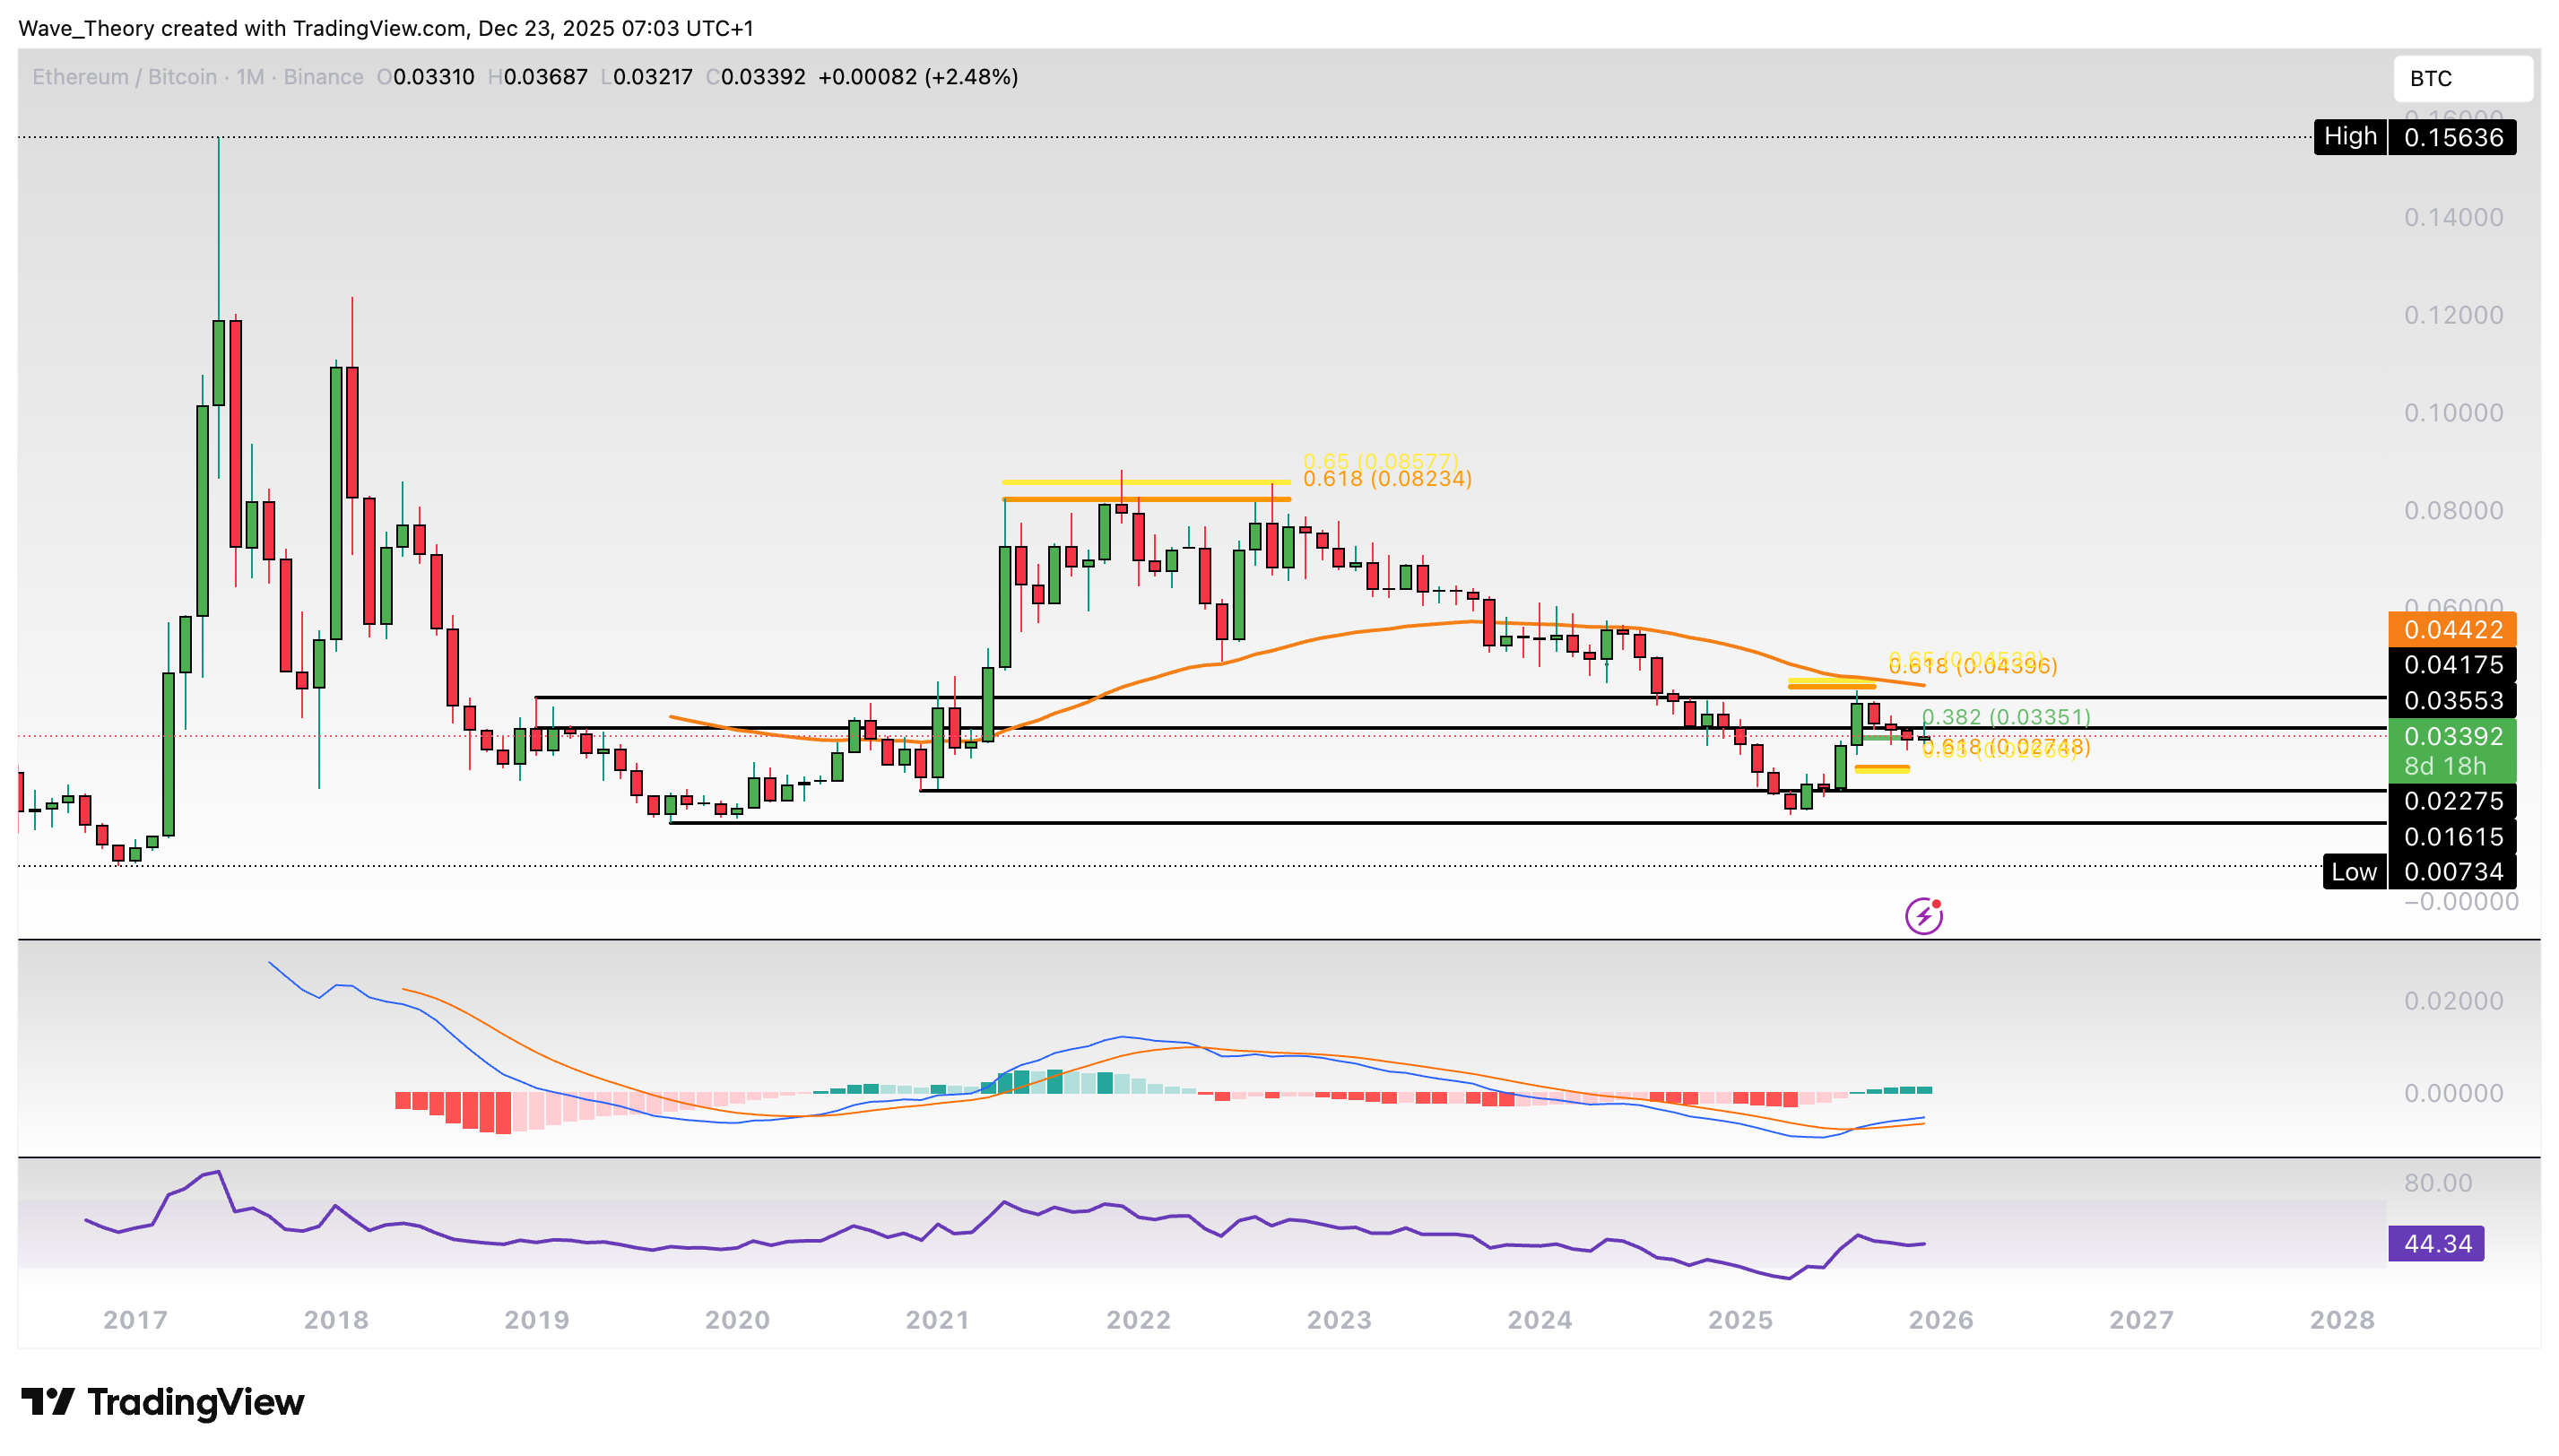
Task: Click the 0.04175 horizontal line price tag
Action: (x=2452, y=665)
